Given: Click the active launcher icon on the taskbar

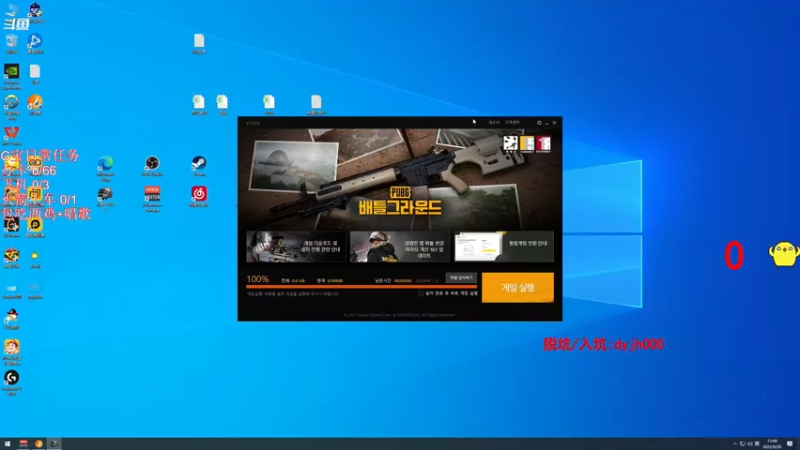Looking at the screenshot, I should 54,444.
